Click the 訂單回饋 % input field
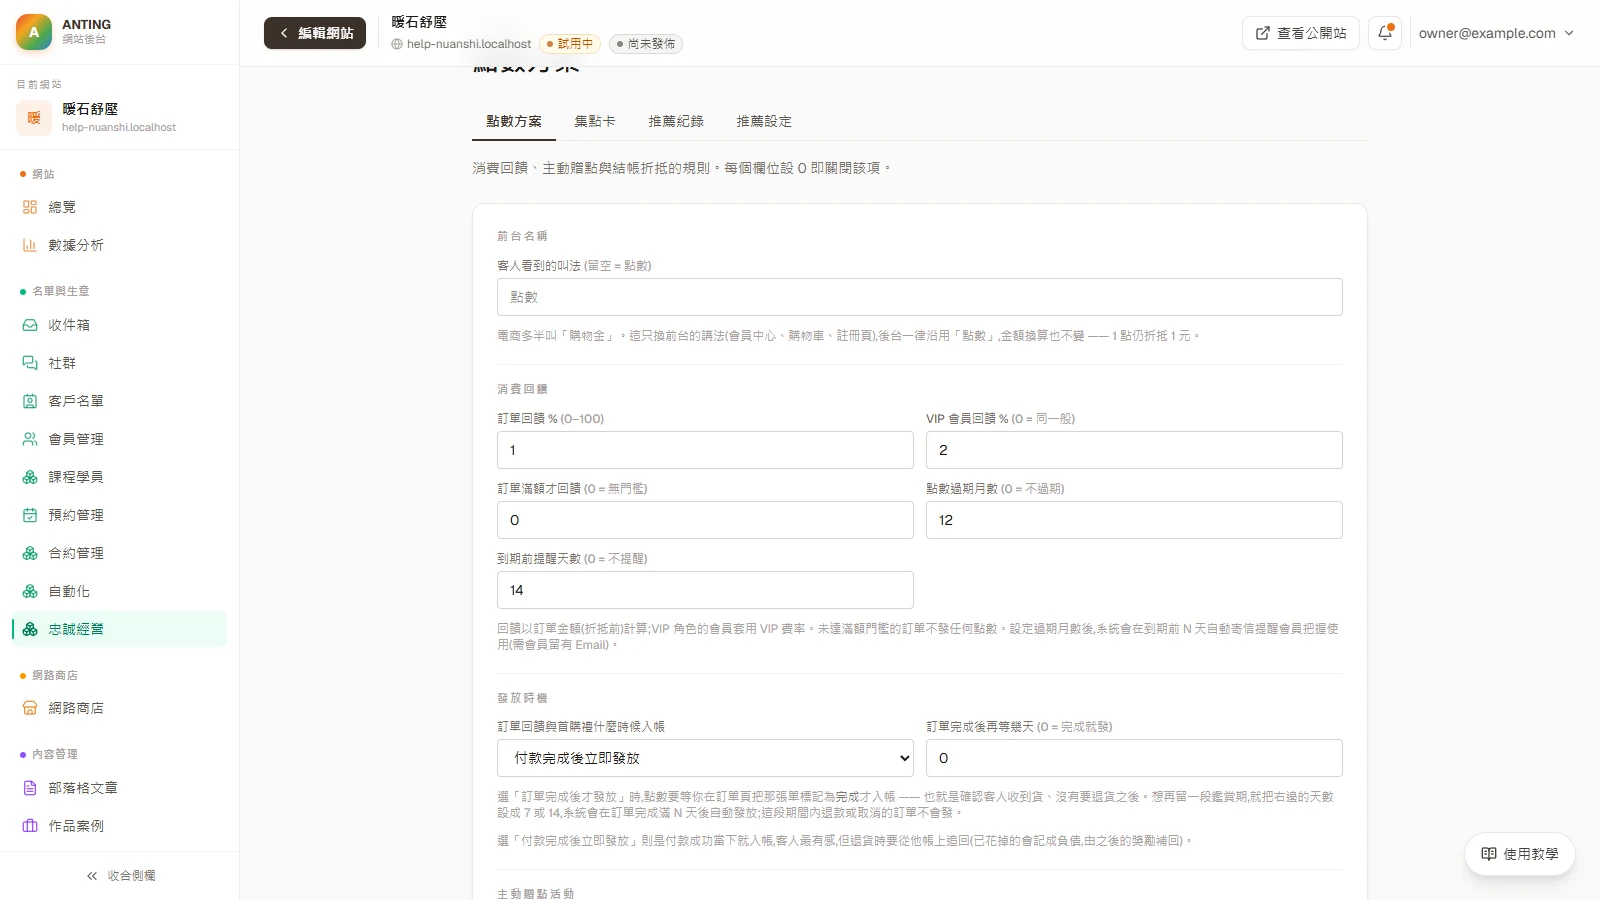This screenshot has height=900, width=1600. point(705,450)
